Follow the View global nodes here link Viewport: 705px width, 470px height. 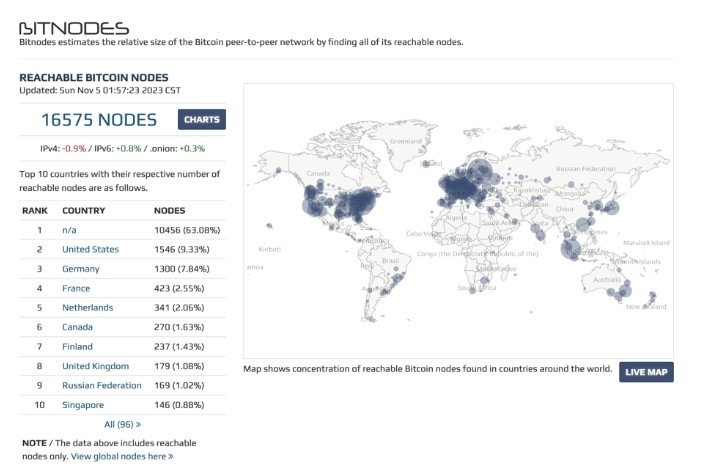[x=122, y=456]
